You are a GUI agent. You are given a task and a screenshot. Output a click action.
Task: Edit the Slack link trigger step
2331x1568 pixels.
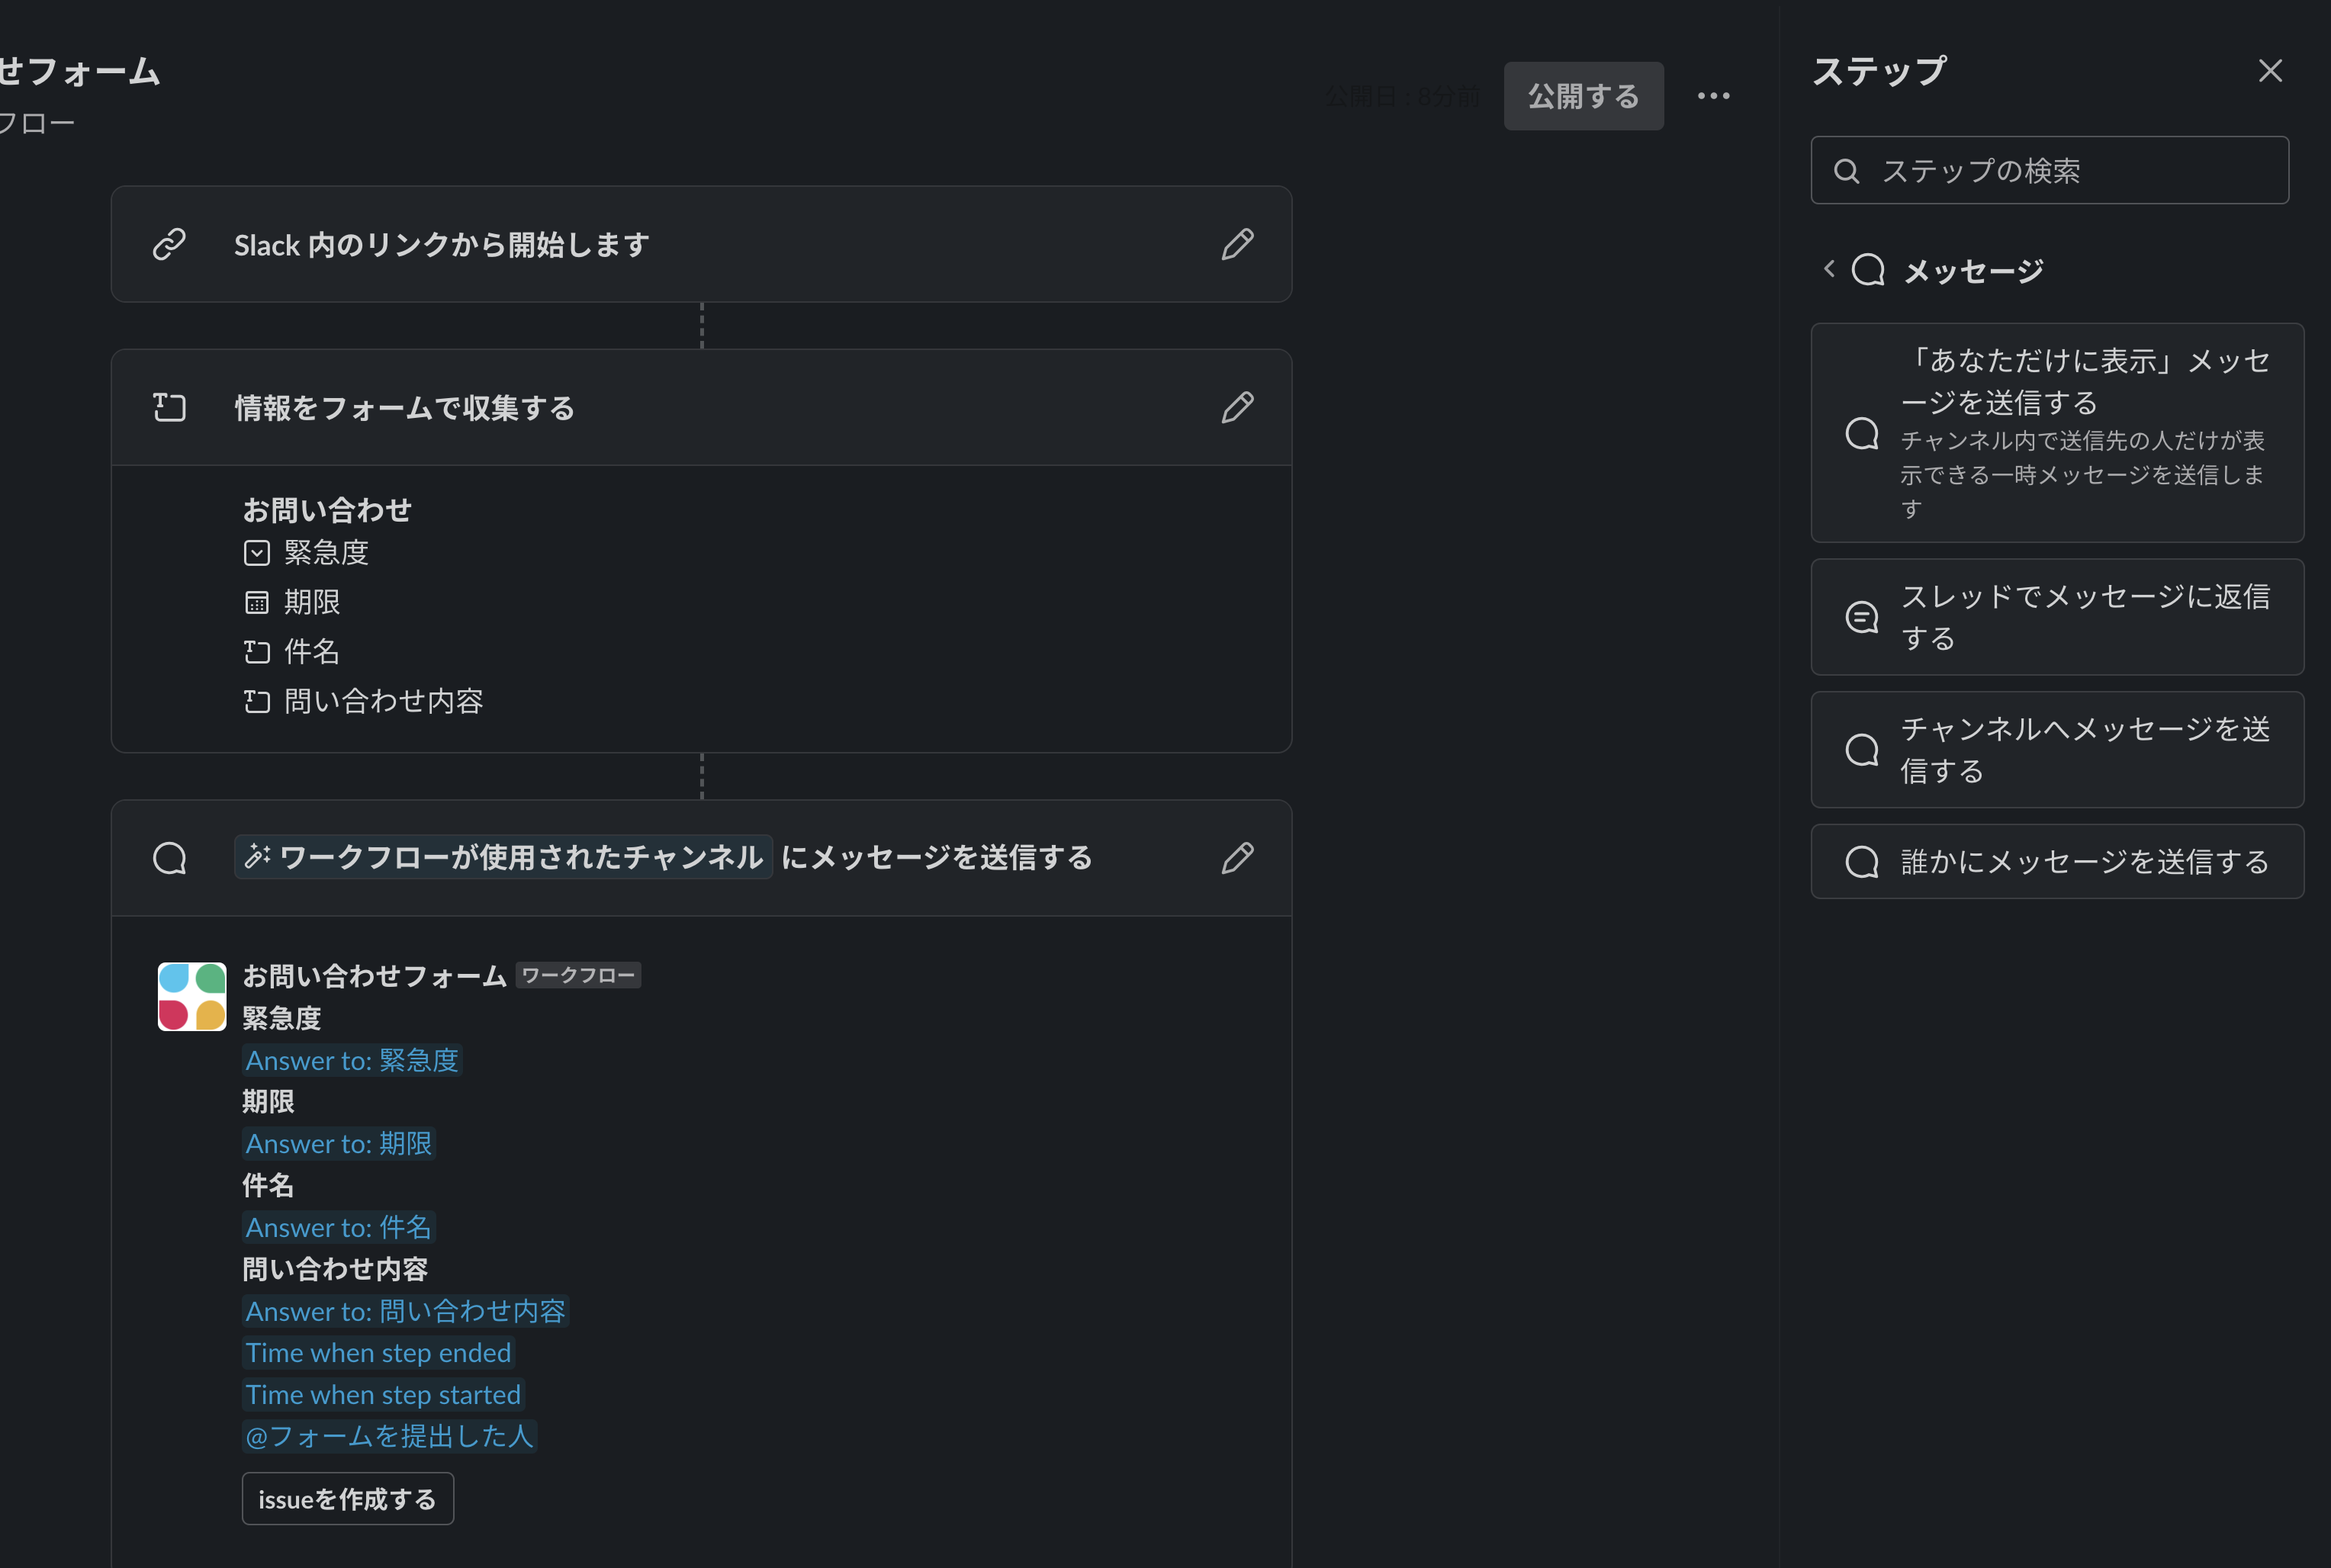coord(1238,244)
